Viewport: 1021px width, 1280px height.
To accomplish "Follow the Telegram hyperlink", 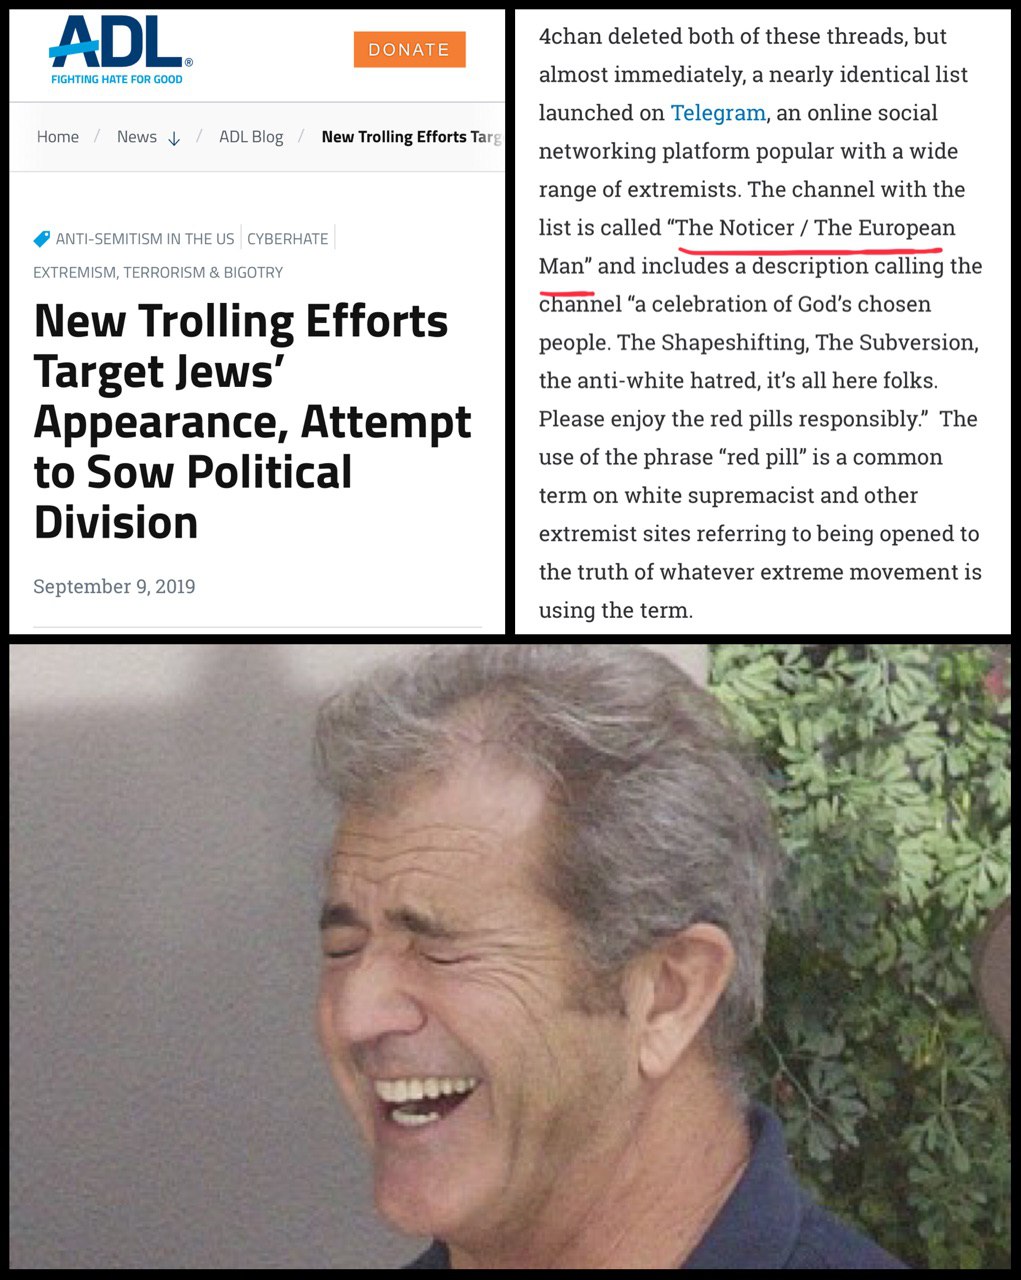I will pos(718,113).
